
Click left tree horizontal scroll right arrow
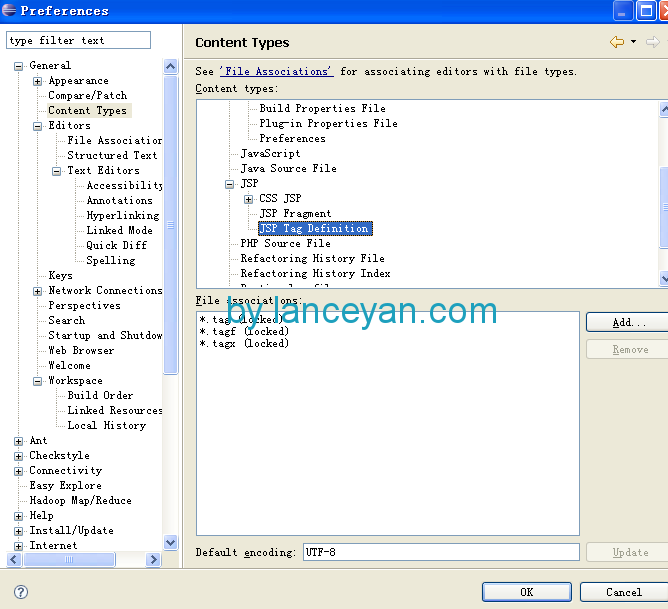pyautogui.click(x=153, y=559)
